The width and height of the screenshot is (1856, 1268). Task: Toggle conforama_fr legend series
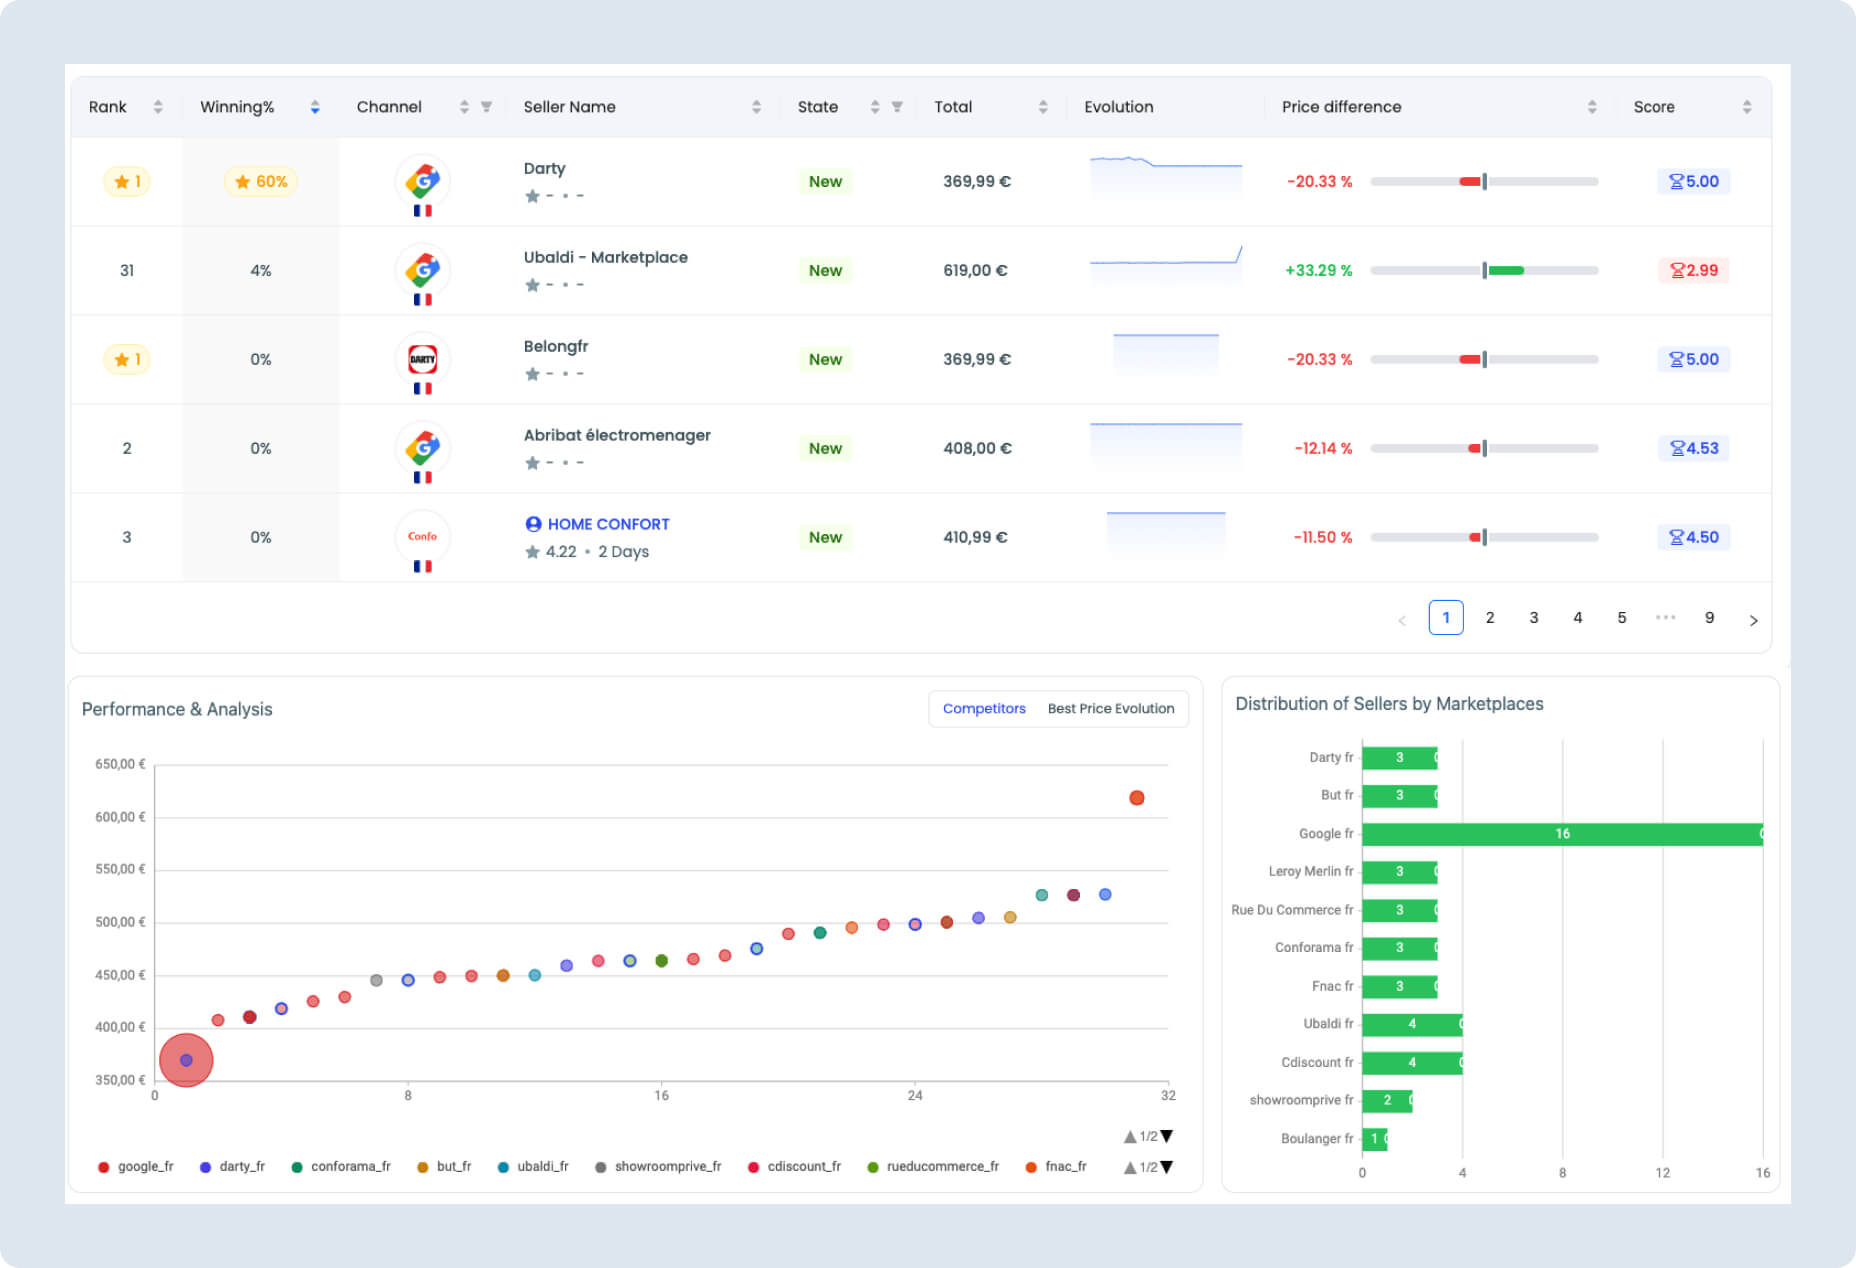click(x=341, y=1167)
